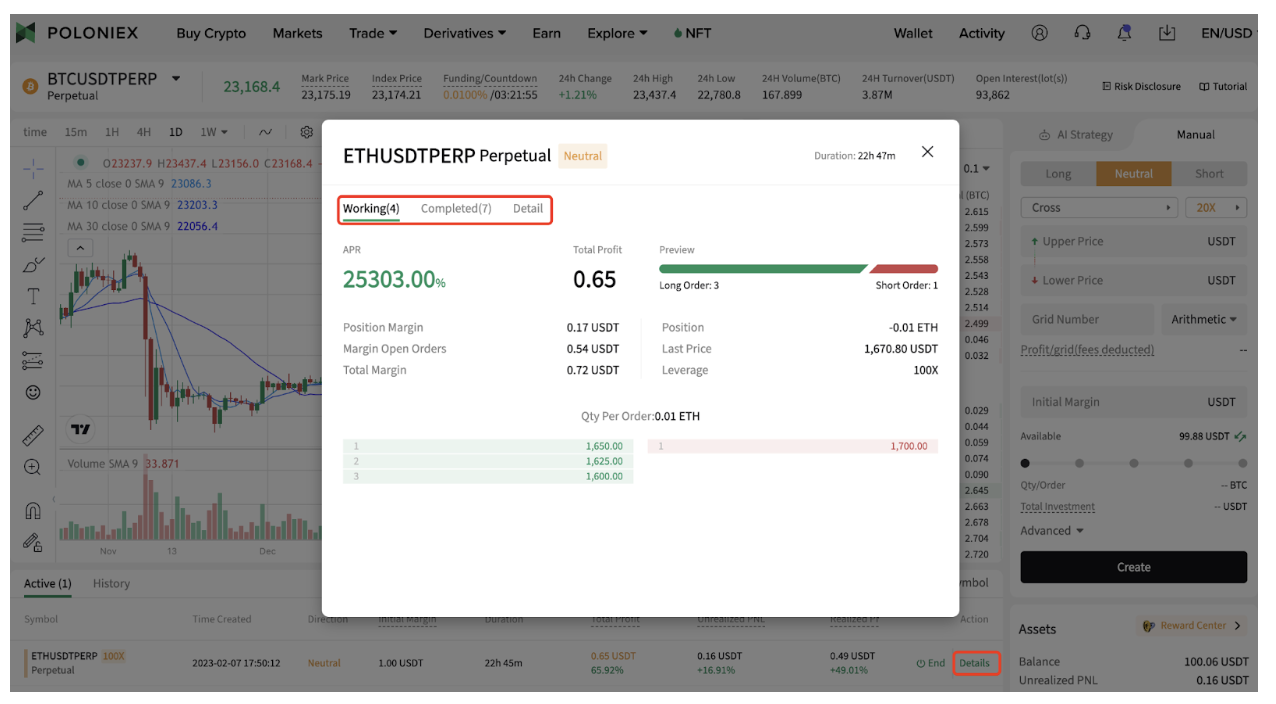This screenshot has height=704, width=1276.
Task: Click the Poloniex logo
Action: tap(78, 33)
